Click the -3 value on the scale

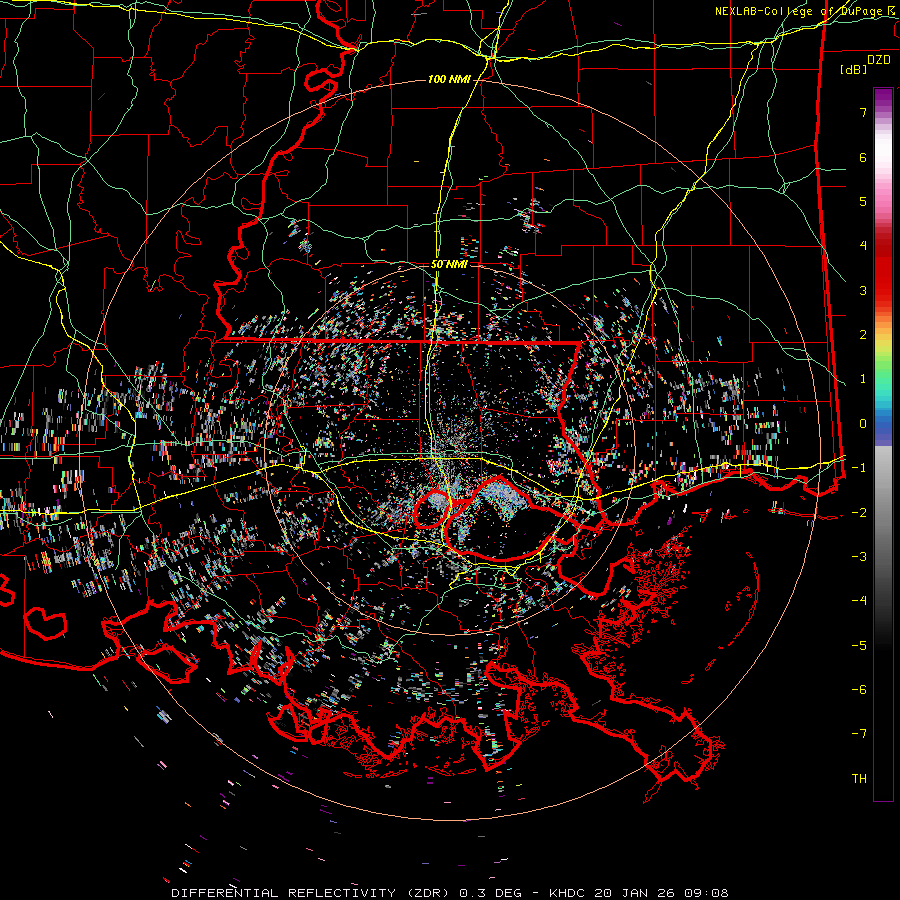(859, 556)
